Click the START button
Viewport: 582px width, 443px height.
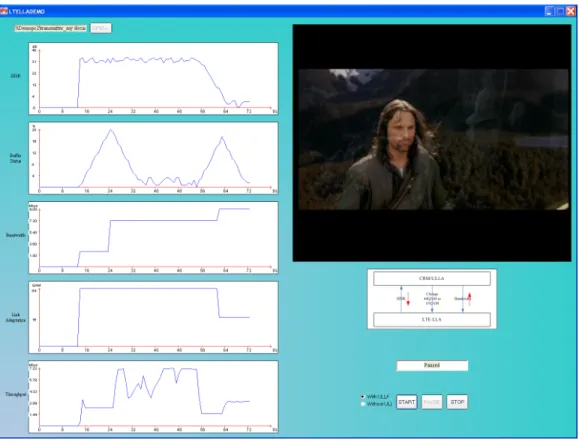pyautogui.click(x=406, y=402)
